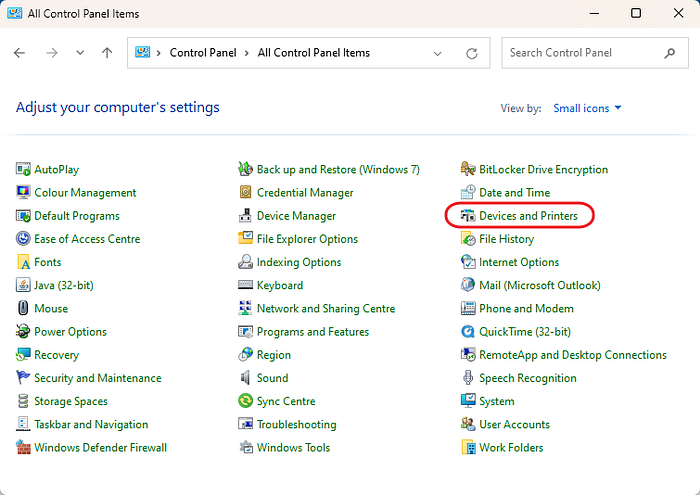Viewport: 700px width, 495px height.
Task: Select Control Panel in the address breadcrumb
Action: tap(201, 53)
